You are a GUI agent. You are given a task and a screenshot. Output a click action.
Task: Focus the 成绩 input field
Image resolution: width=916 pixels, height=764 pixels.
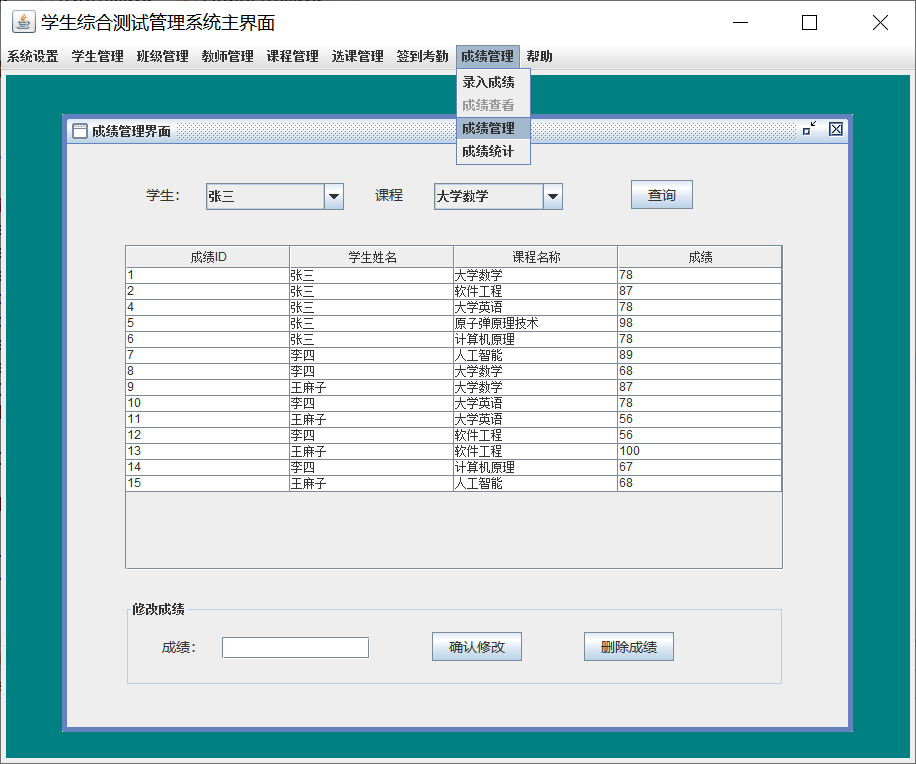click(x=295, y=647)
